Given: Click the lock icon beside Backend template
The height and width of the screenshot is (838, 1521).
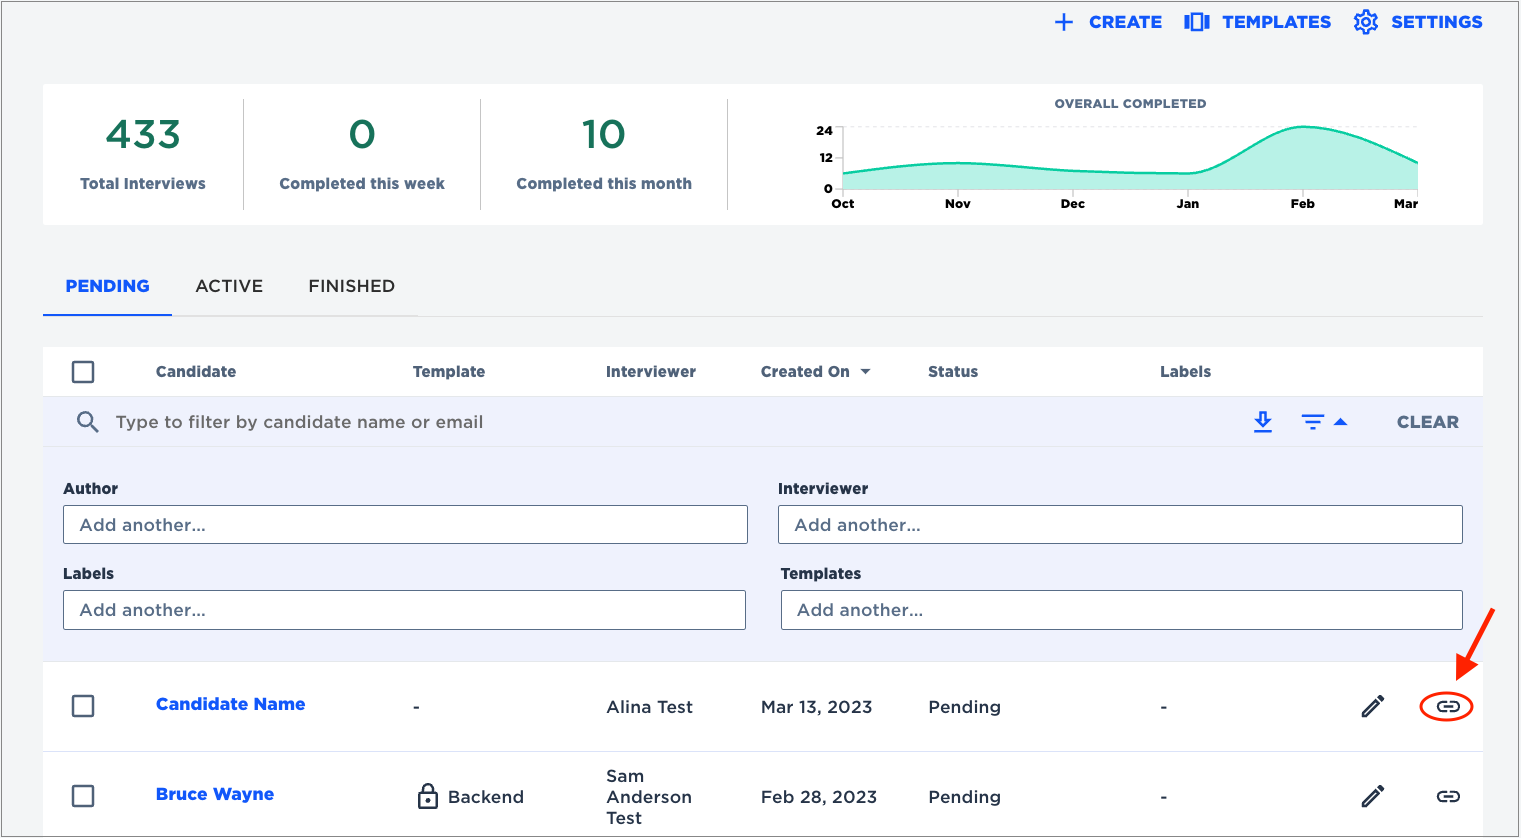Looking at the screenshot, I should coord(427,796).
